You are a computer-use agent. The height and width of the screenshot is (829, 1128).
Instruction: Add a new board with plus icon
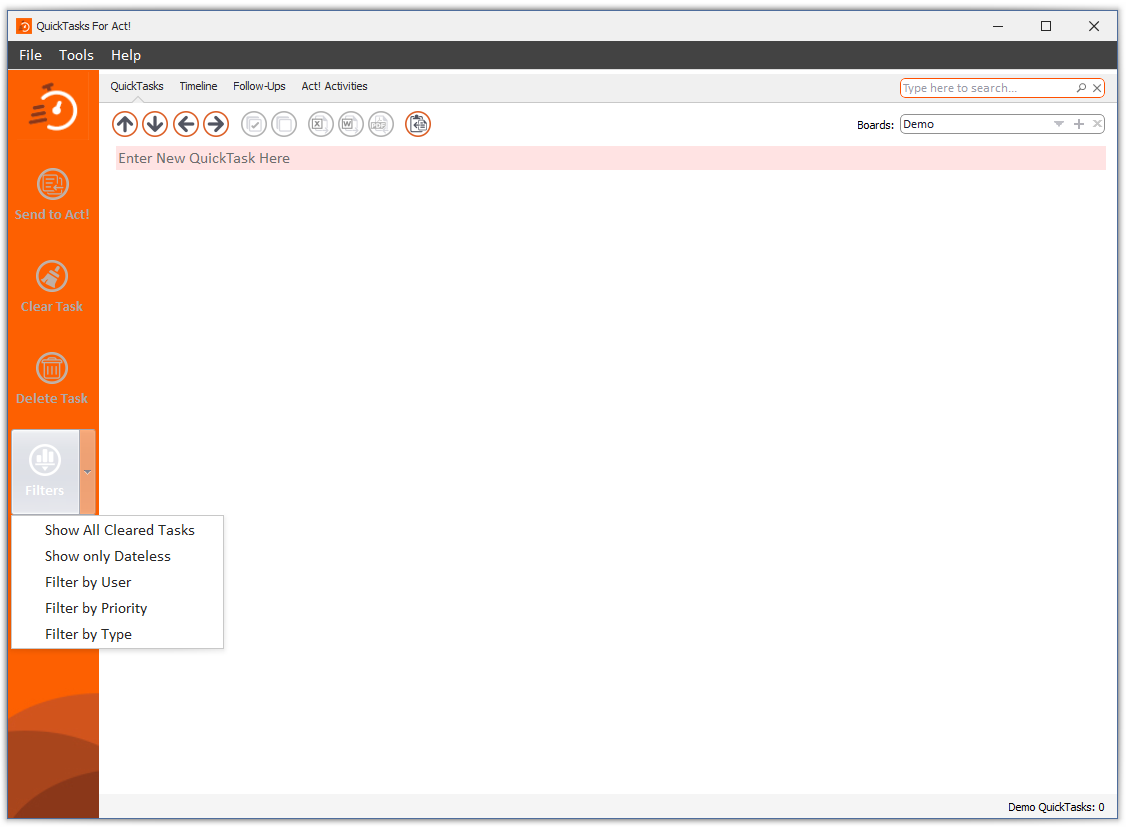point(1078,124)
